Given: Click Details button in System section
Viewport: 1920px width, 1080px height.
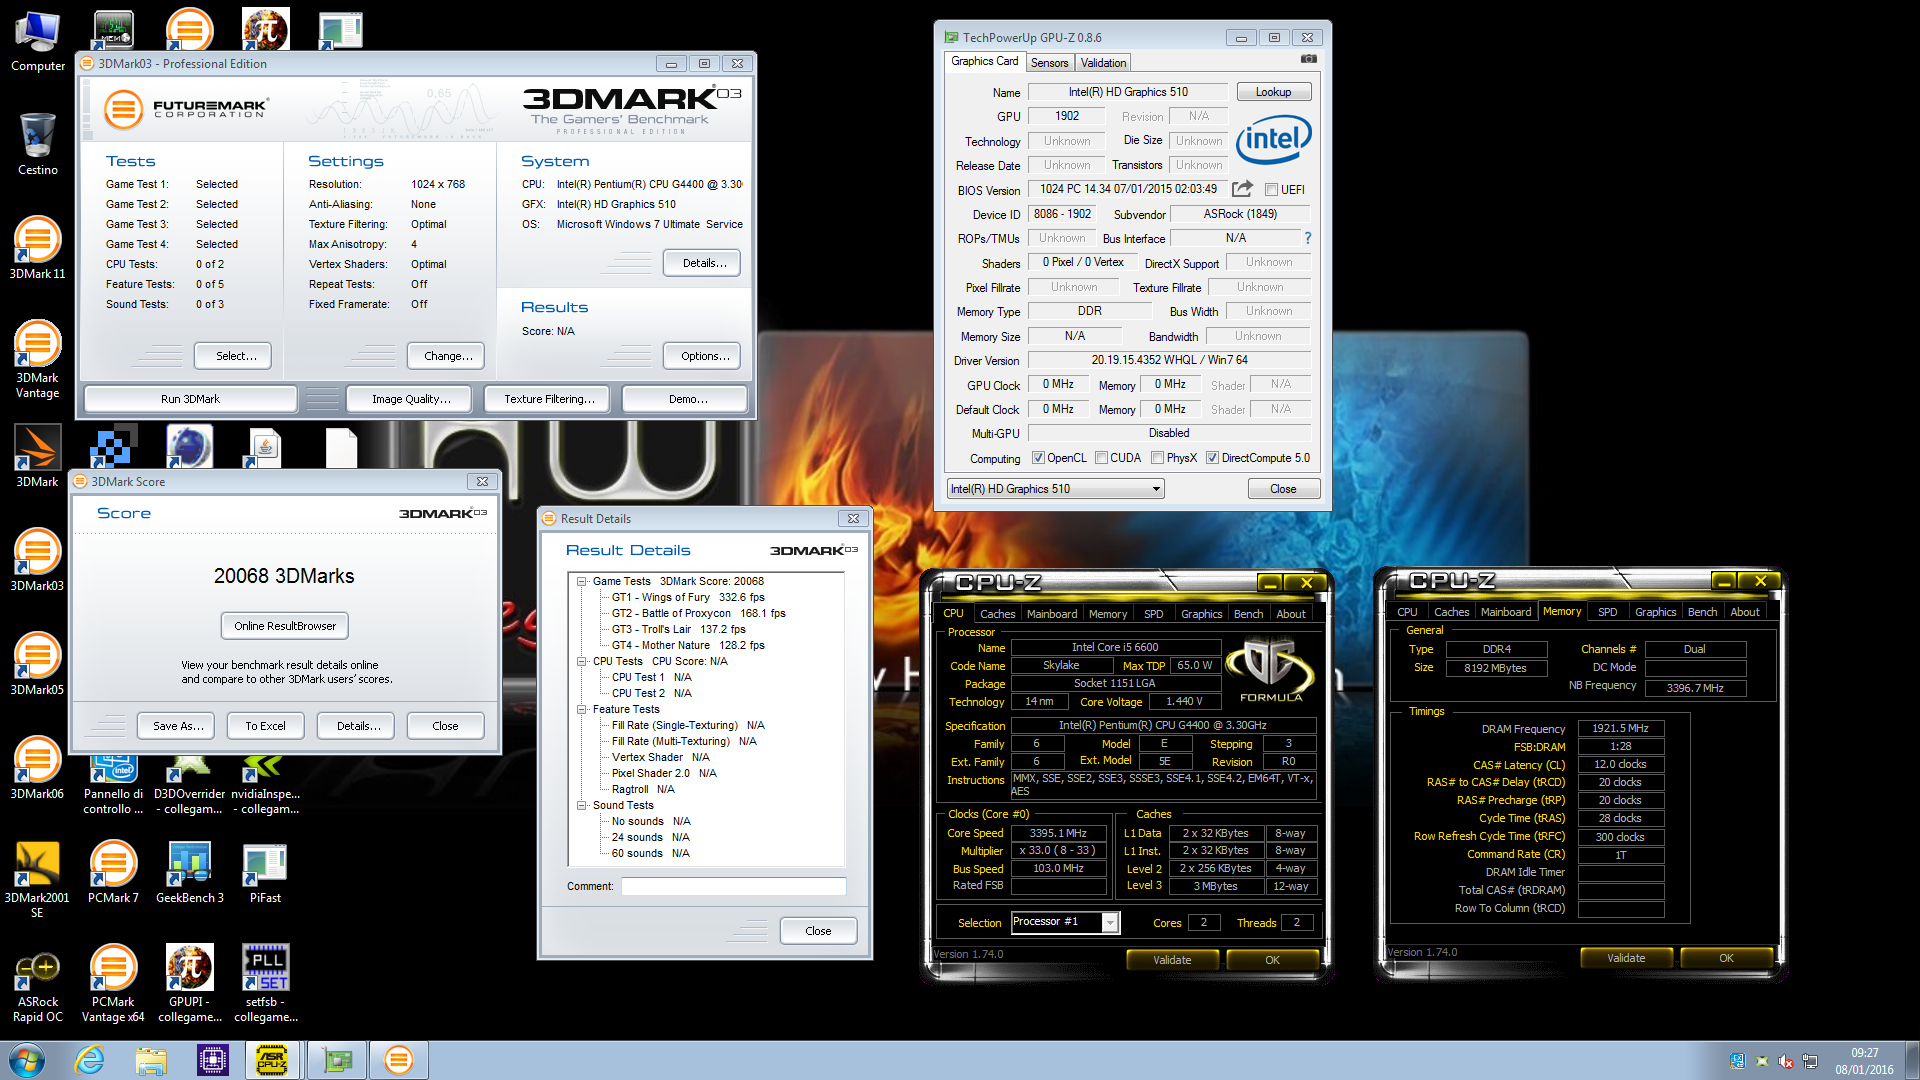Looking at the screenshot, I should (x=704, y=263).
